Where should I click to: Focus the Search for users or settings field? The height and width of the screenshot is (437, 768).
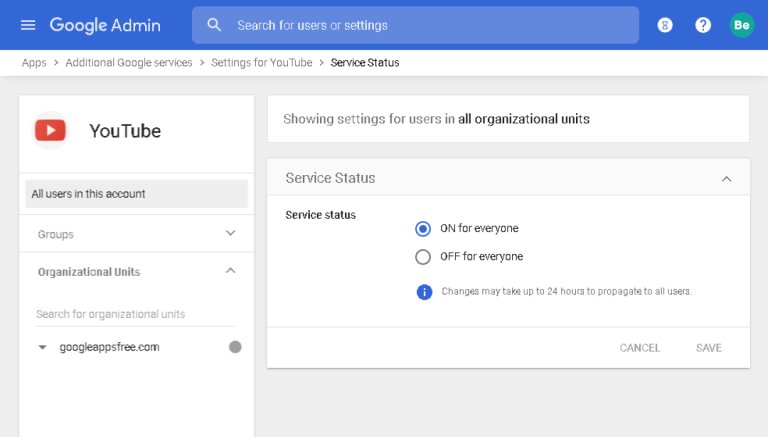415,25
